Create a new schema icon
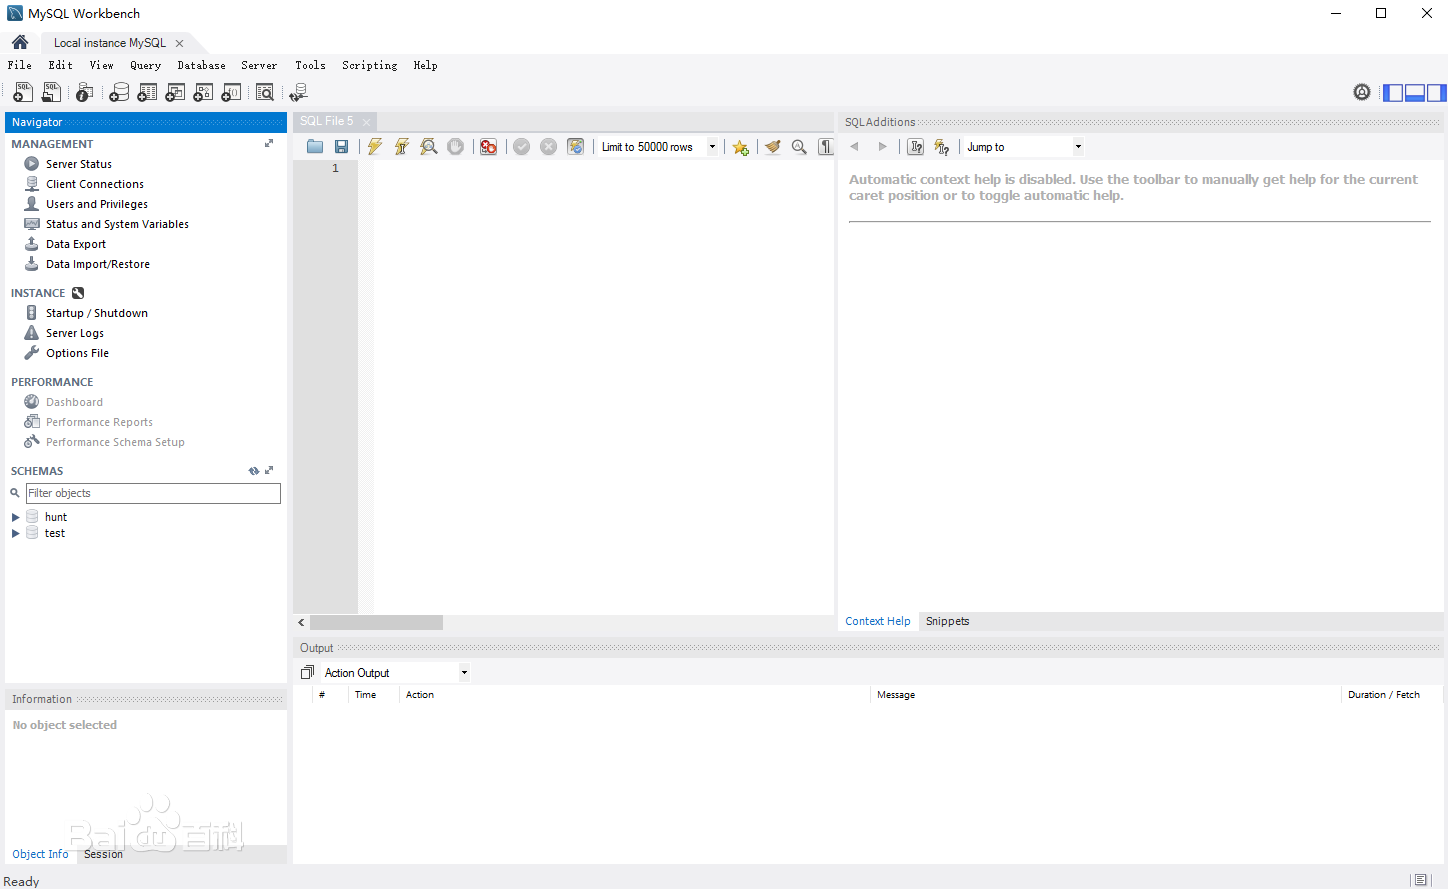 click(x=119, y=92)
